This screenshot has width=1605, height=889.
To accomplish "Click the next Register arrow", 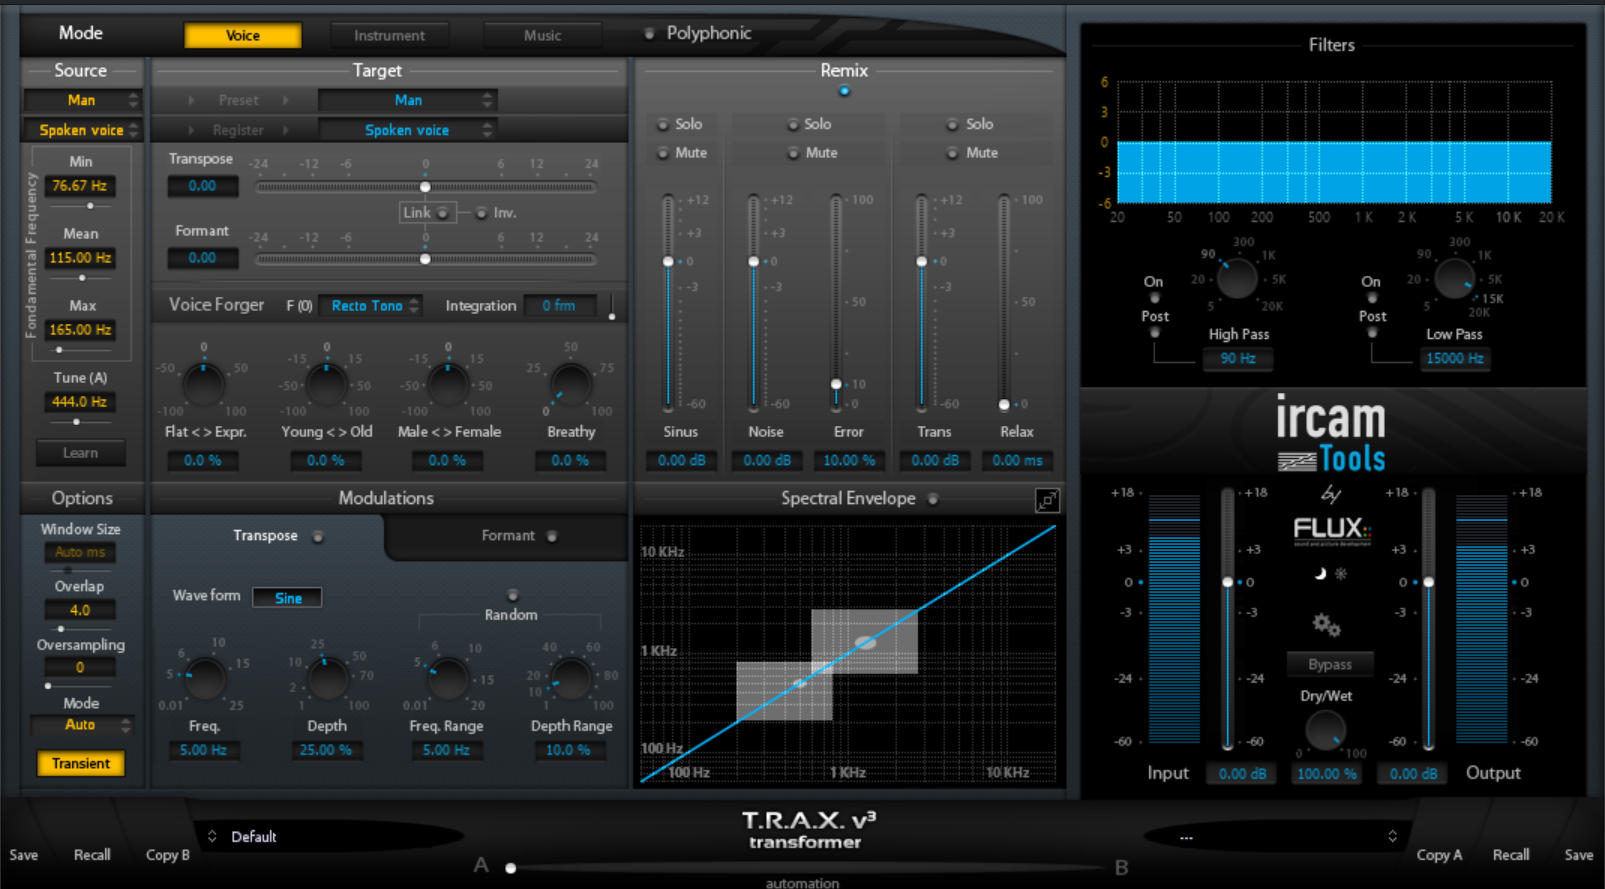I will pyautogui.click(x=285, y=130).
